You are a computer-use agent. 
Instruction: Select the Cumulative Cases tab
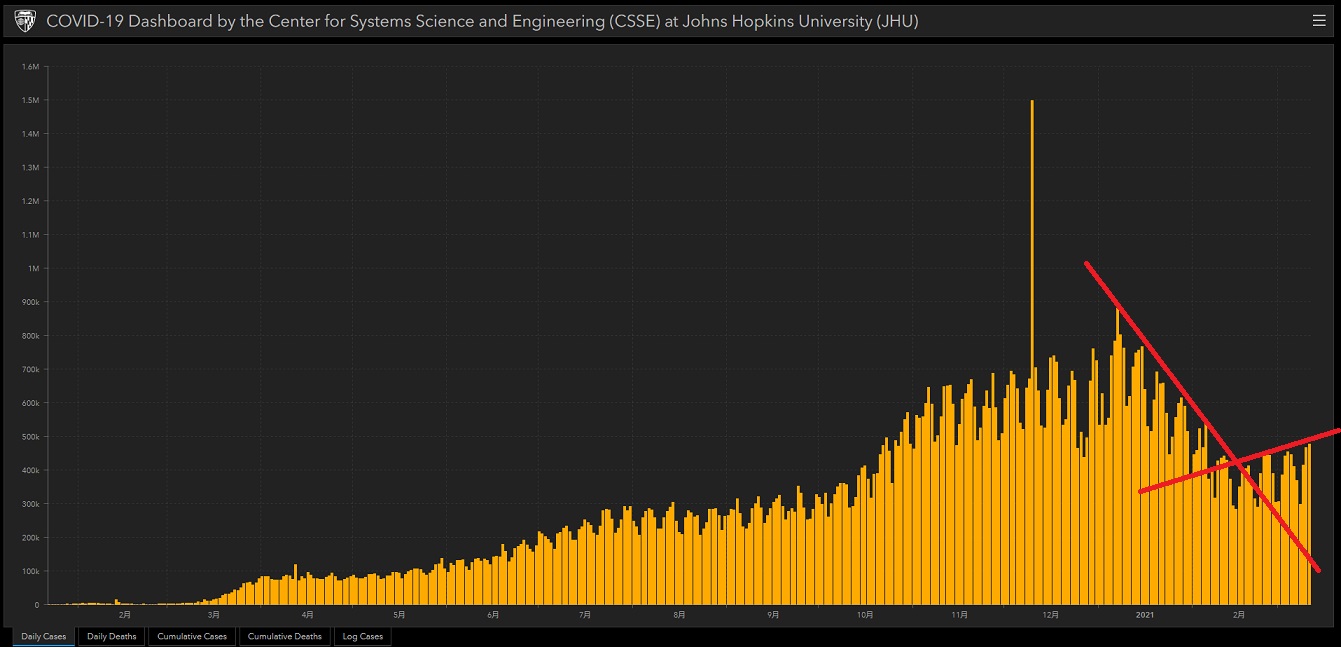(192, 636)
